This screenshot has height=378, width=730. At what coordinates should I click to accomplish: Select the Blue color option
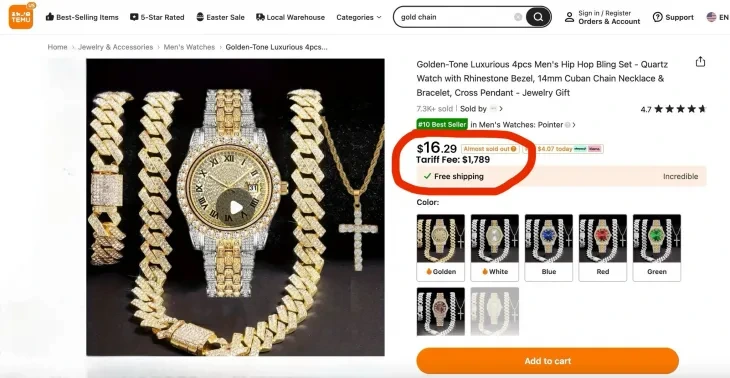click(x=548, y=248)
